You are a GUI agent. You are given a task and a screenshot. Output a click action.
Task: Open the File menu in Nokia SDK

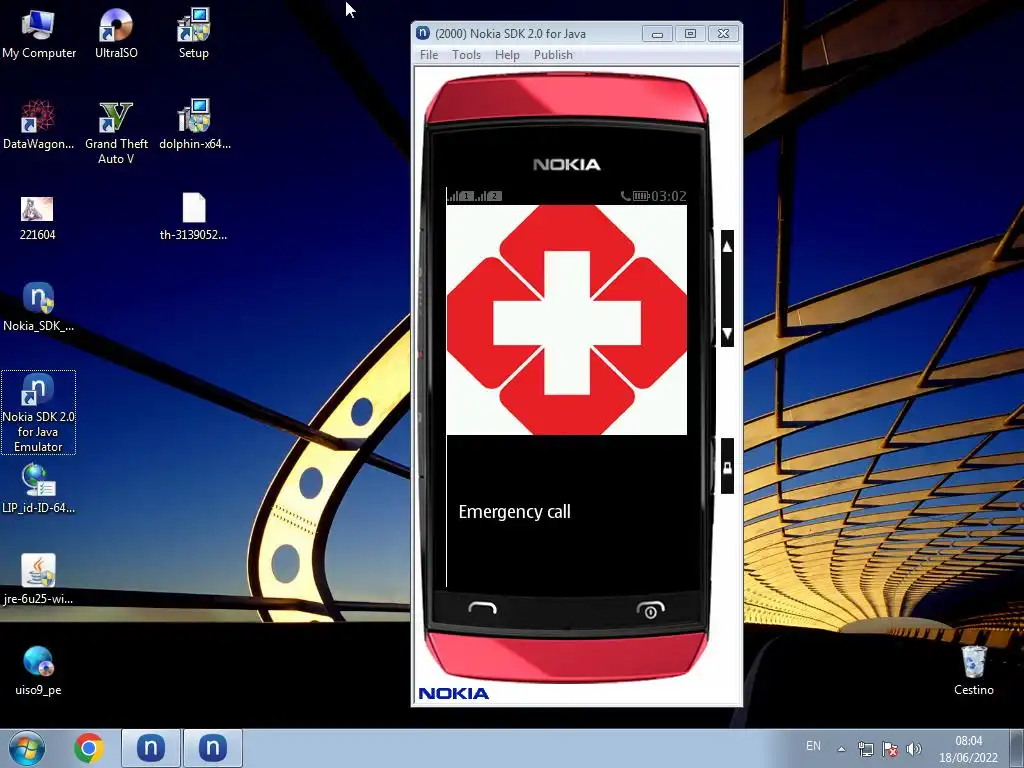(x=429, y=55)
